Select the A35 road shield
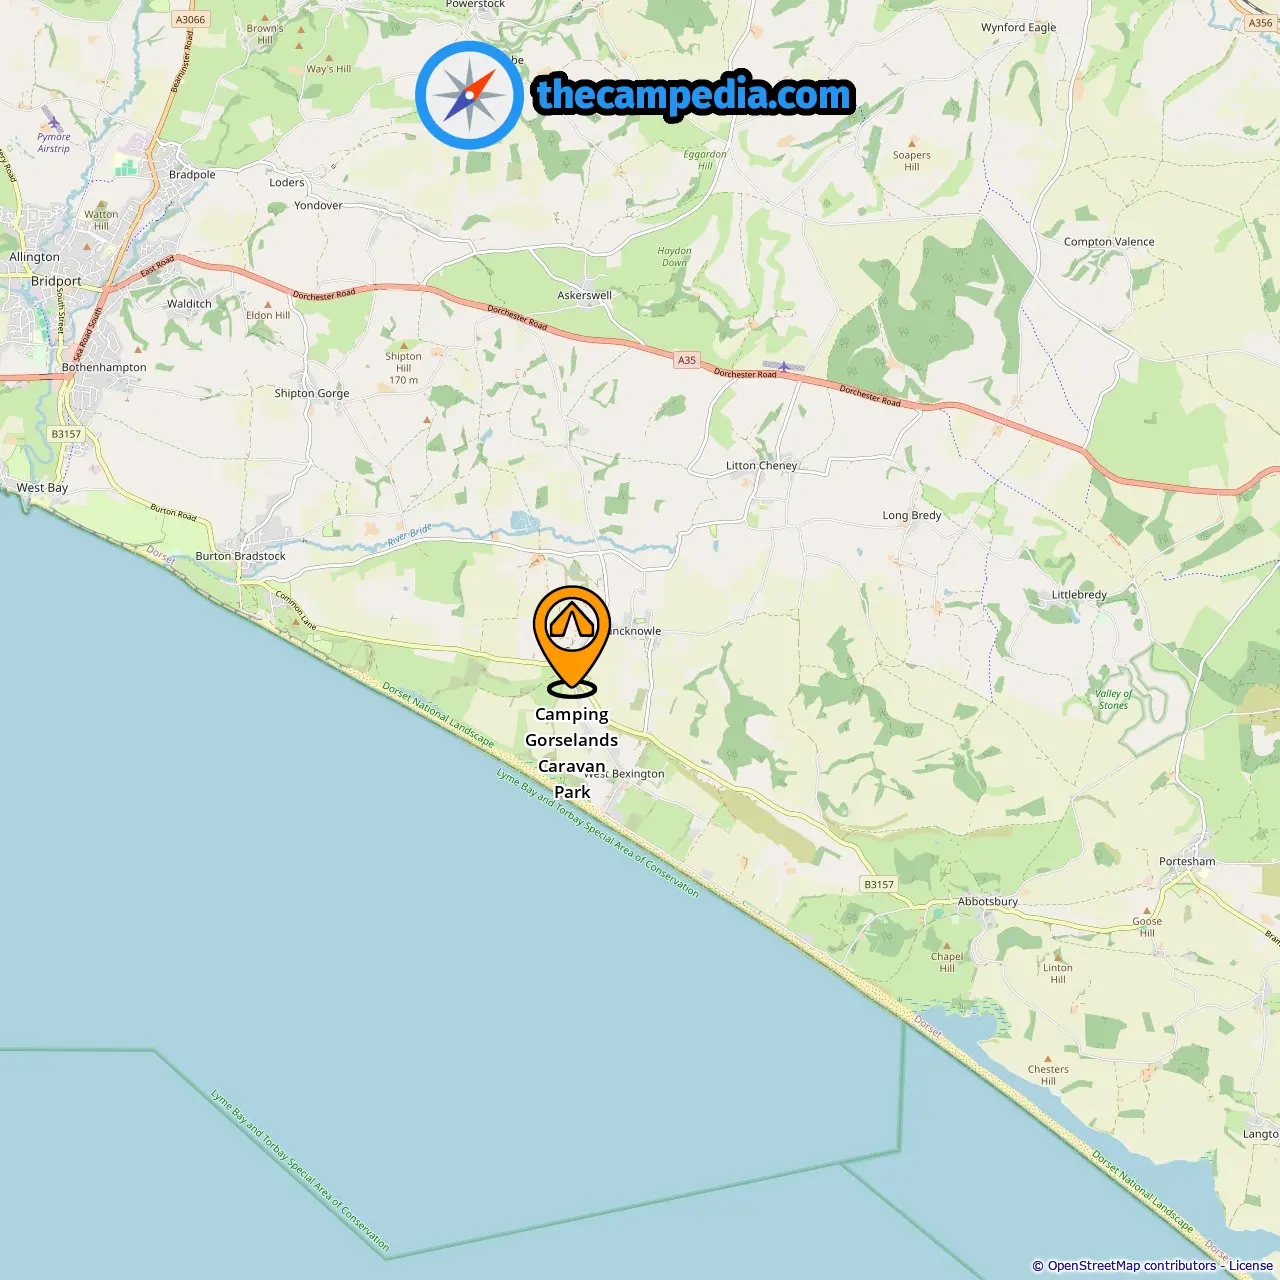 point(686,360)
